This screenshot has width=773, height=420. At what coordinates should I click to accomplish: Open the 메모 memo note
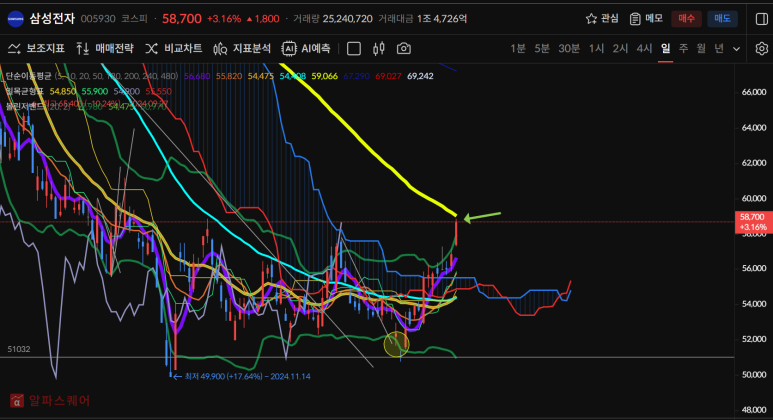(x=646, y=19)
